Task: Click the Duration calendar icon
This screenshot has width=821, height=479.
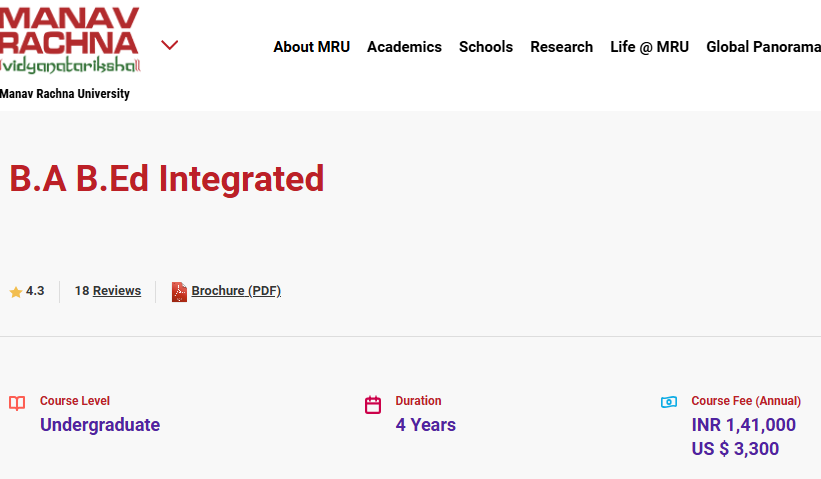Action: 373,405
